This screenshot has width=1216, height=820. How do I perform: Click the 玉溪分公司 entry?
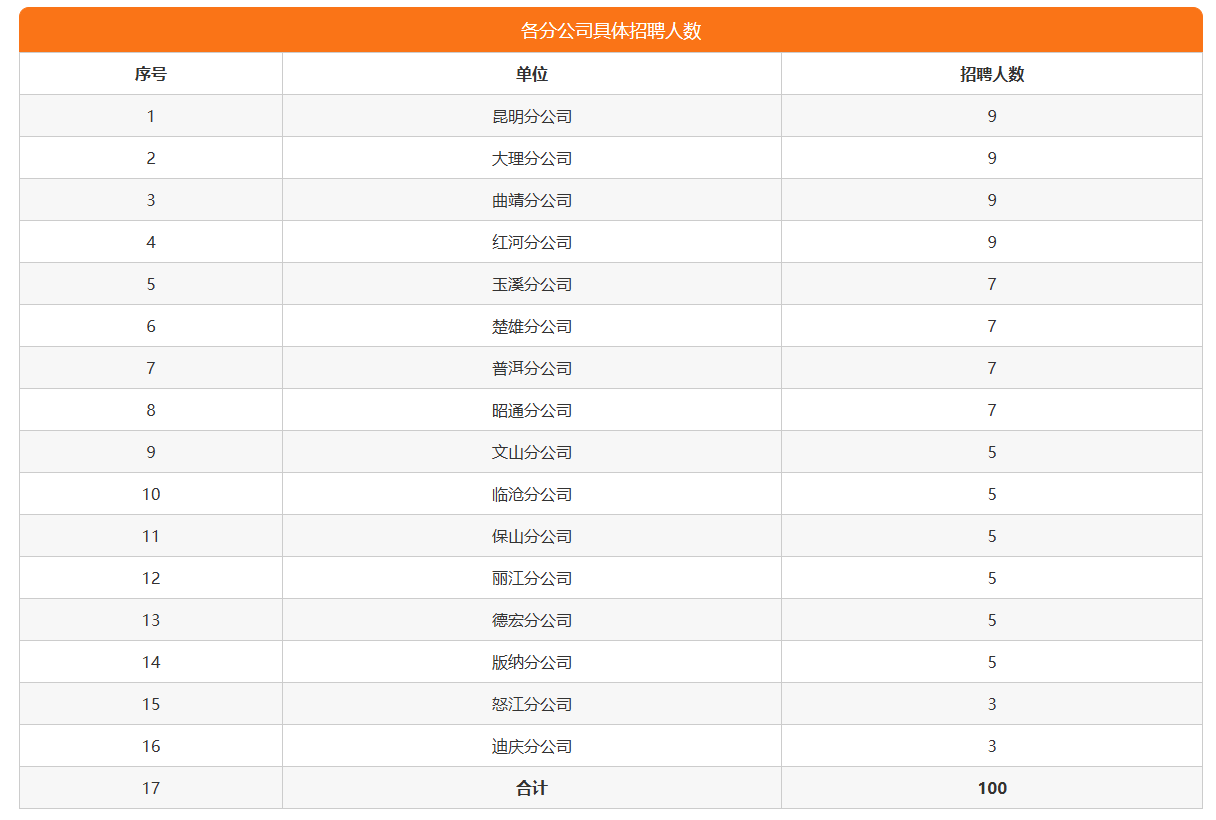pos(531,284)
